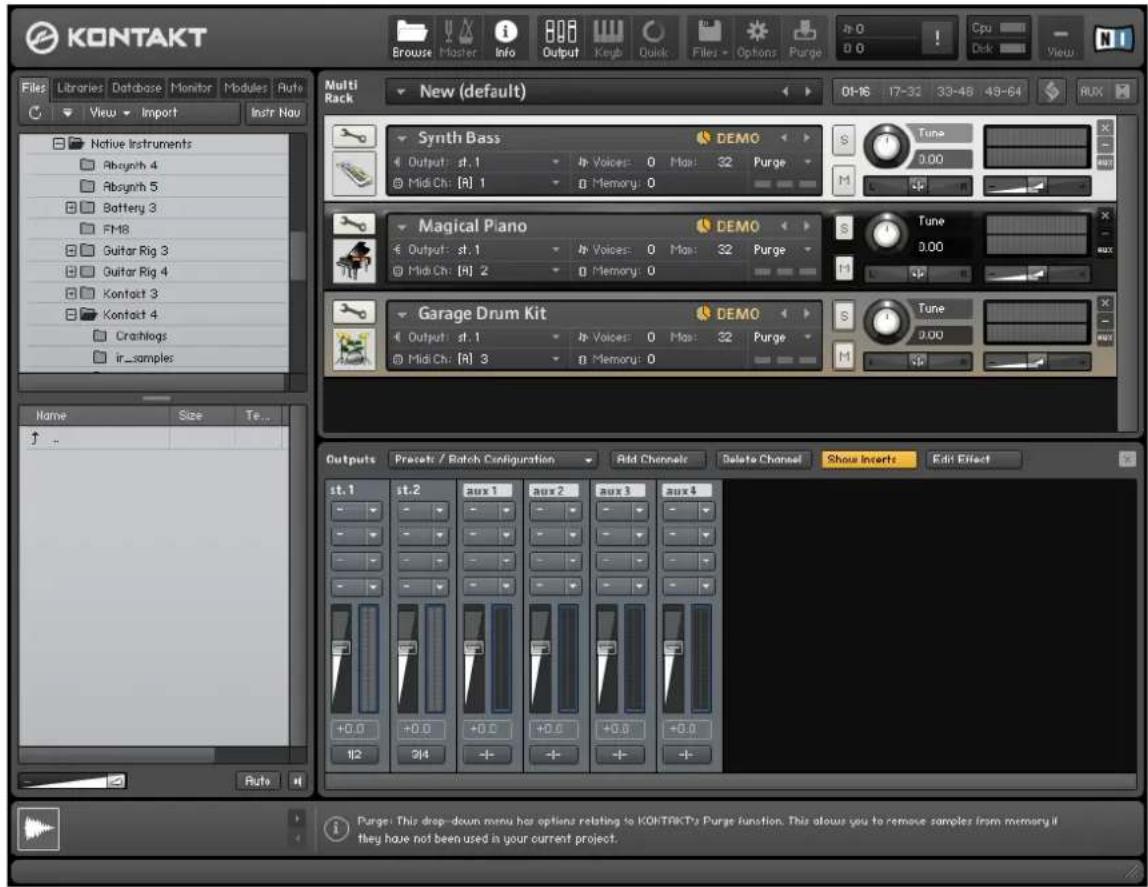Click the browser eject arrow icon

(67, 113)
